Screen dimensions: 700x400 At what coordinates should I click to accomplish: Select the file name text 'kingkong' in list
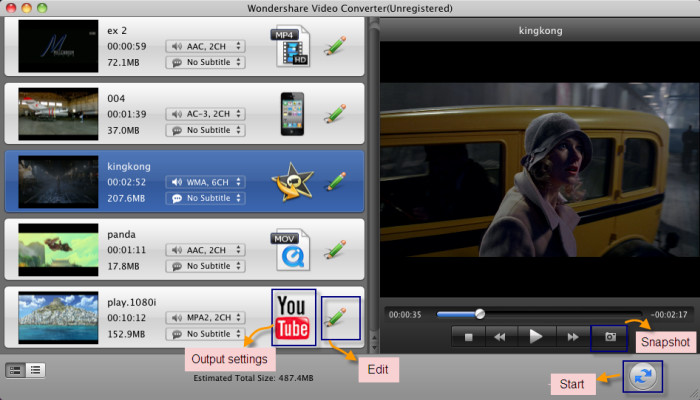point(129,167)
